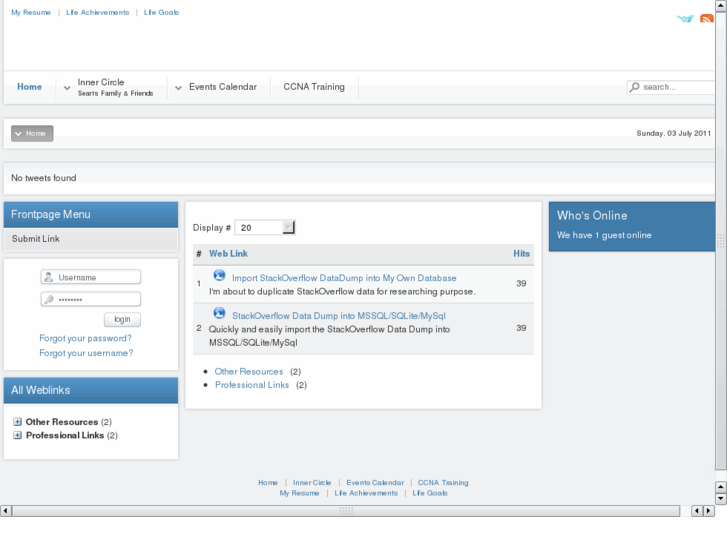Open My Resume top link
The width and height of the screenshot is (727, 545).
[31, 13]
